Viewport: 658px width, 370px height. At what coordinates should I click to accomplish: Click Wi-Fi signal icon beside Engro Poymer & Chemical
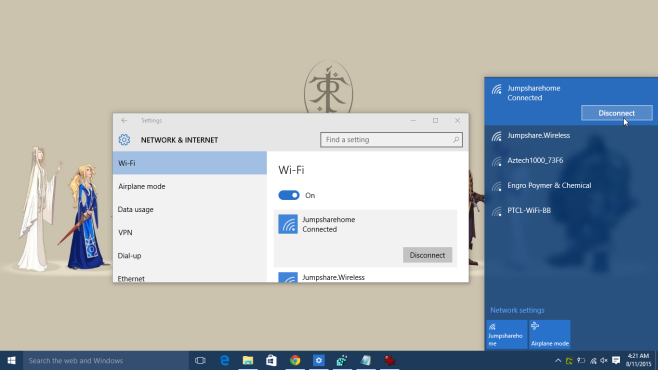pyautogui.click(x=497, y=186)
